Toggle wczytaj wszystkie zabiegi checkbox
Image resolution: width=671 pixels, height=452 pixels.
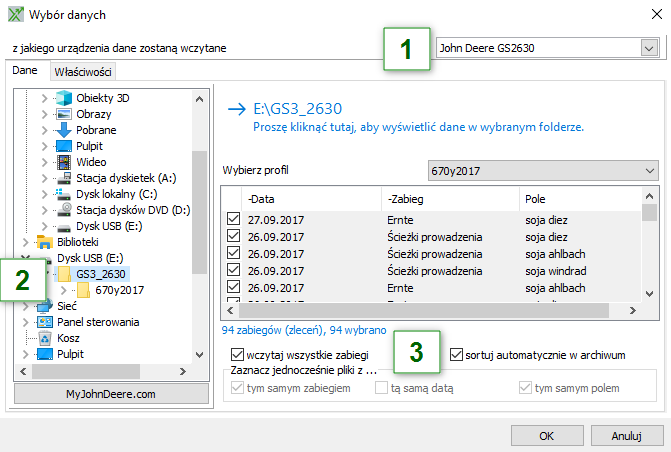238,355
